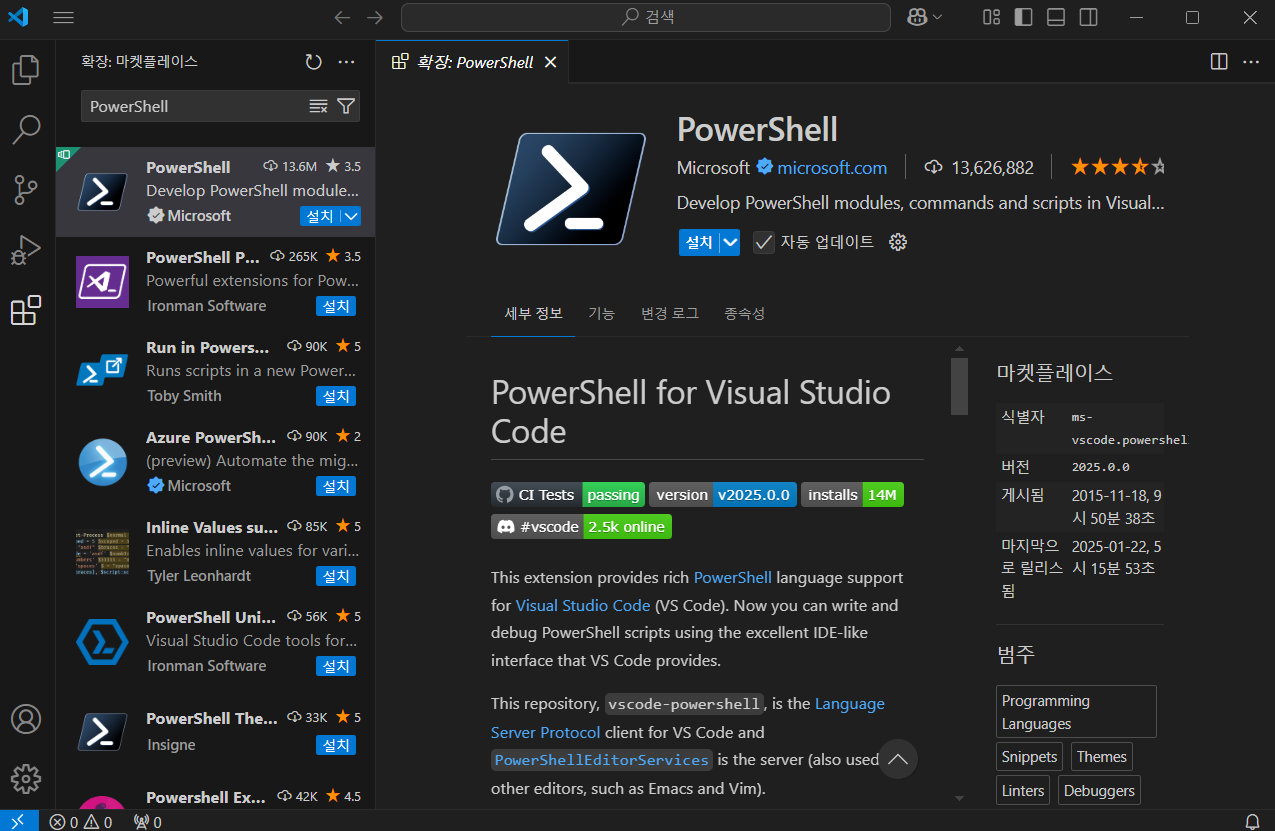The width and height of the screenshot is (1275, 831).
Task: Open microsoft.com publisher link
Action: (832, 167)
